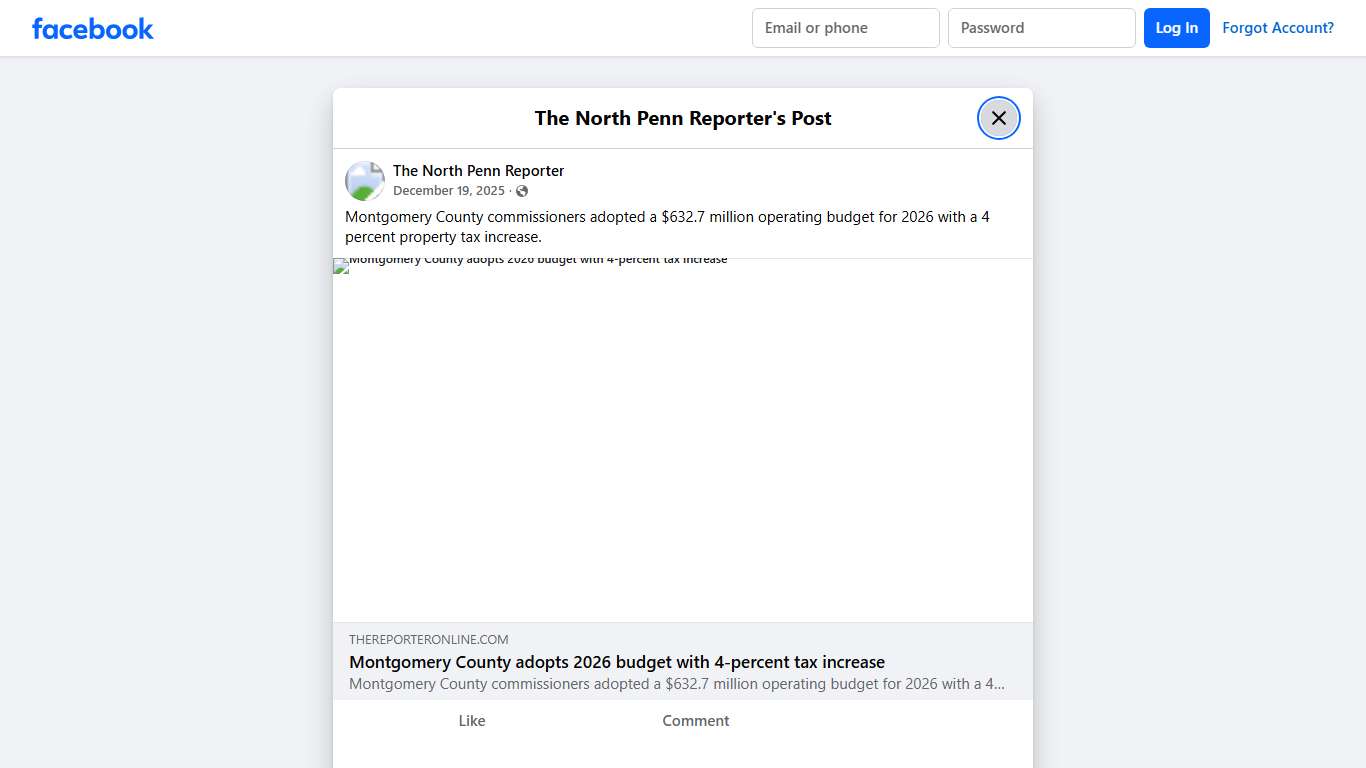Click the dialog title The North Penn Reporter's Post
Viewport: 1366px width, 768px height.
[683, 118]
